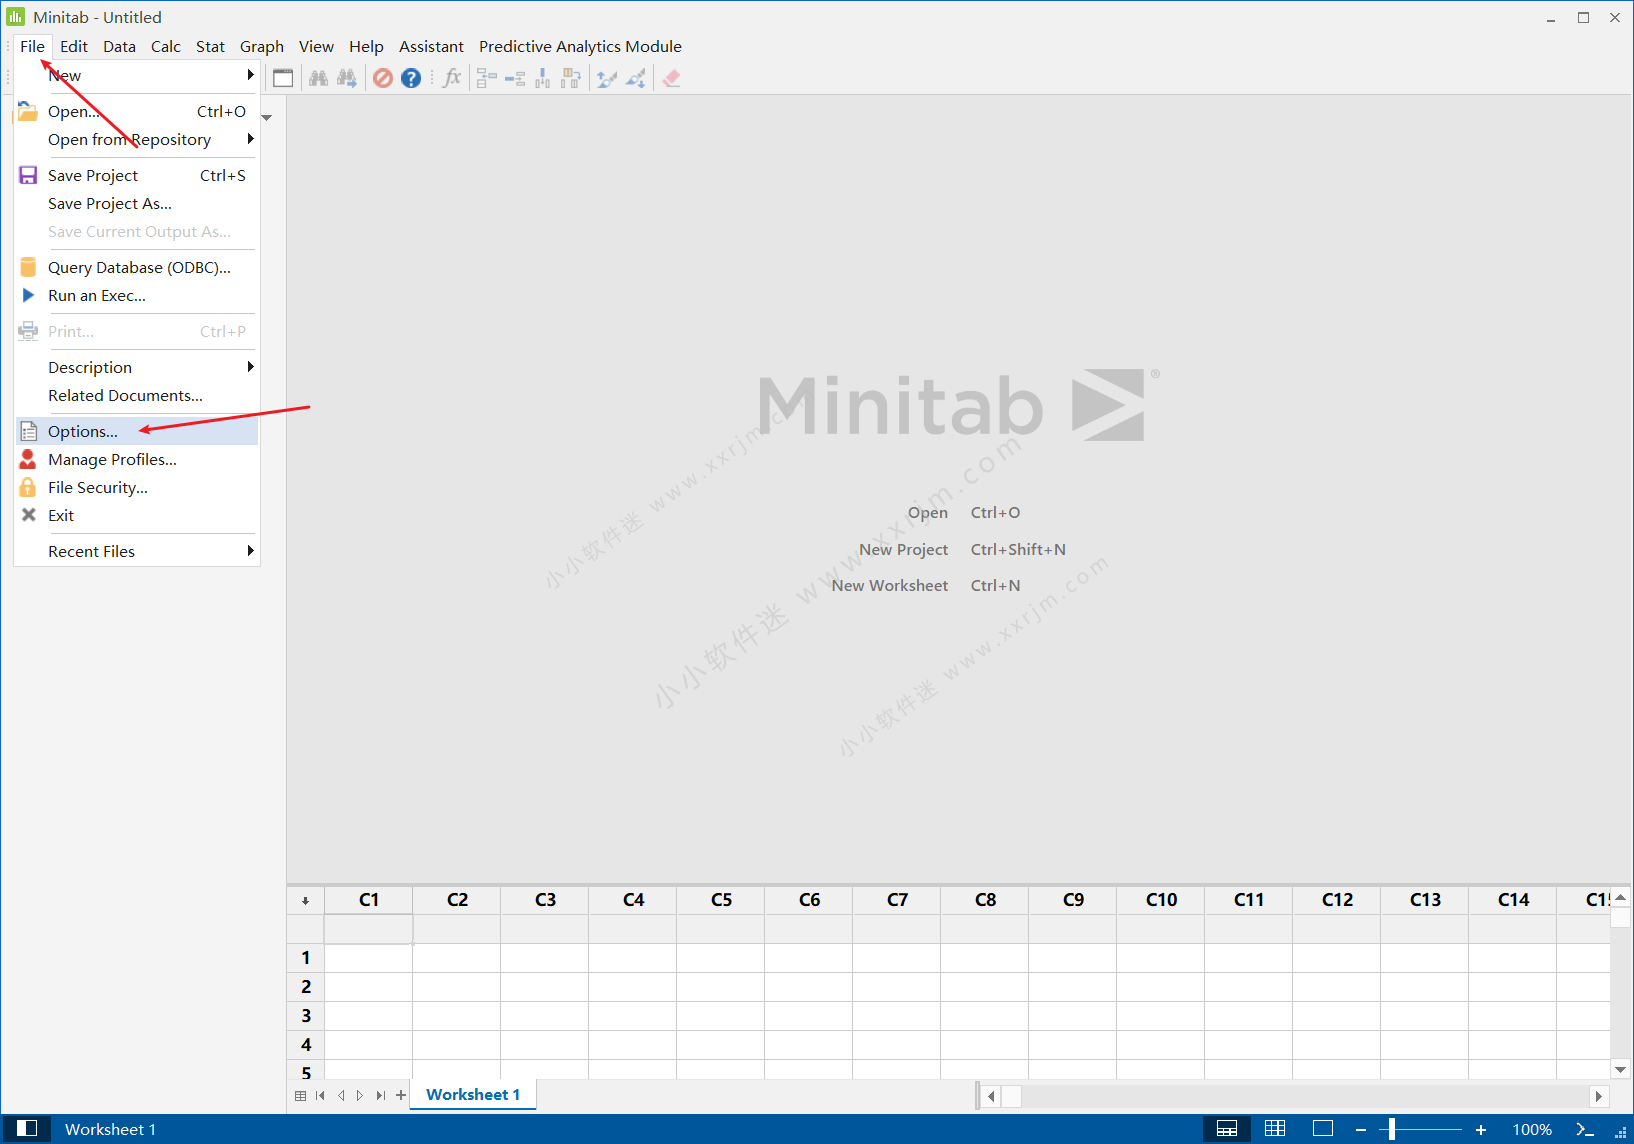The image size is (1634, 1144).
Task: Click the C1 column name cell
Action: pyautogui.click(x=368, y=929)
